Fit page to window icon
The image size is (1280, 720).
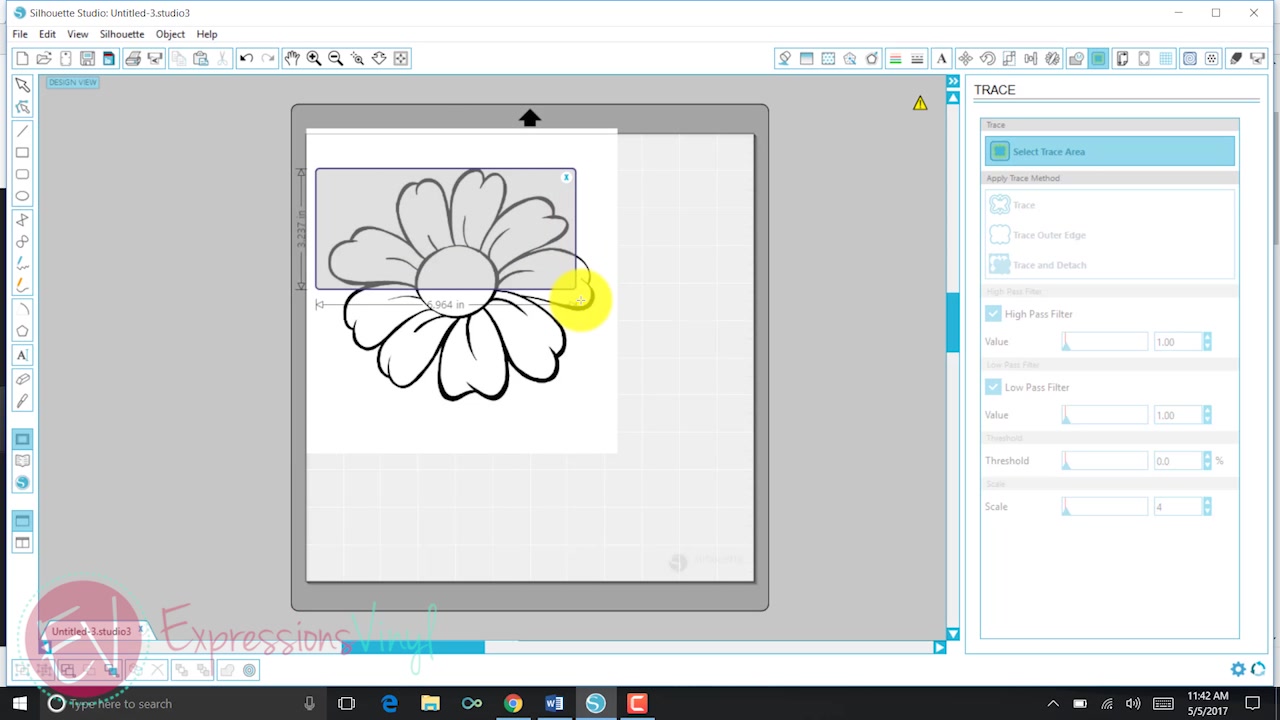401,59
